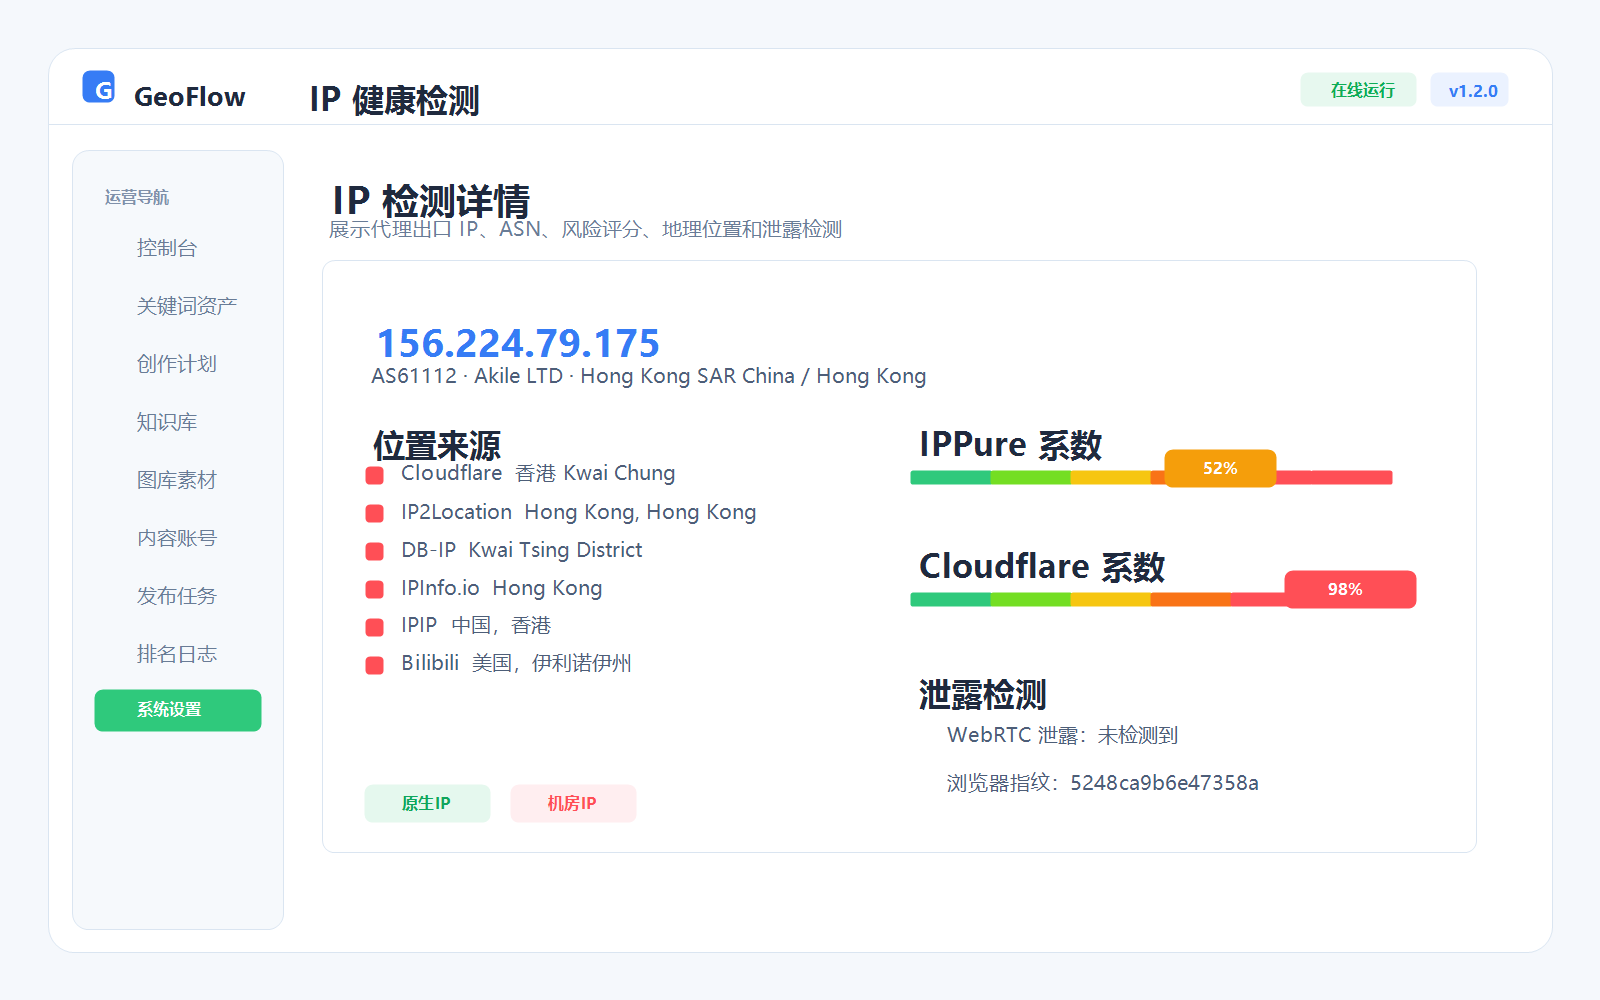The width and height of the screenshot is (1600, 1000).
Task: Click the red dot beside Bilibili
Action: 375,665
